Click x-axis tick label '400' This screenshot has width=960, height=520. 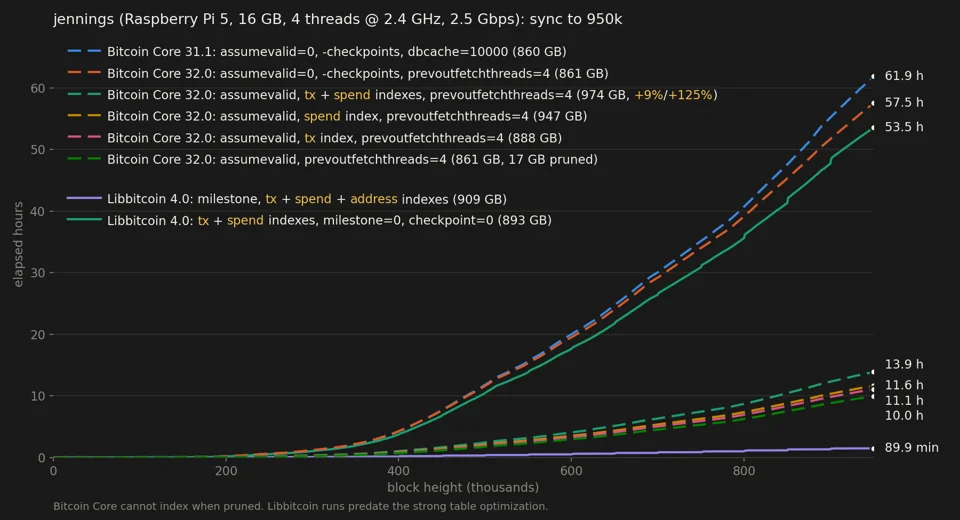pos(399,471)
